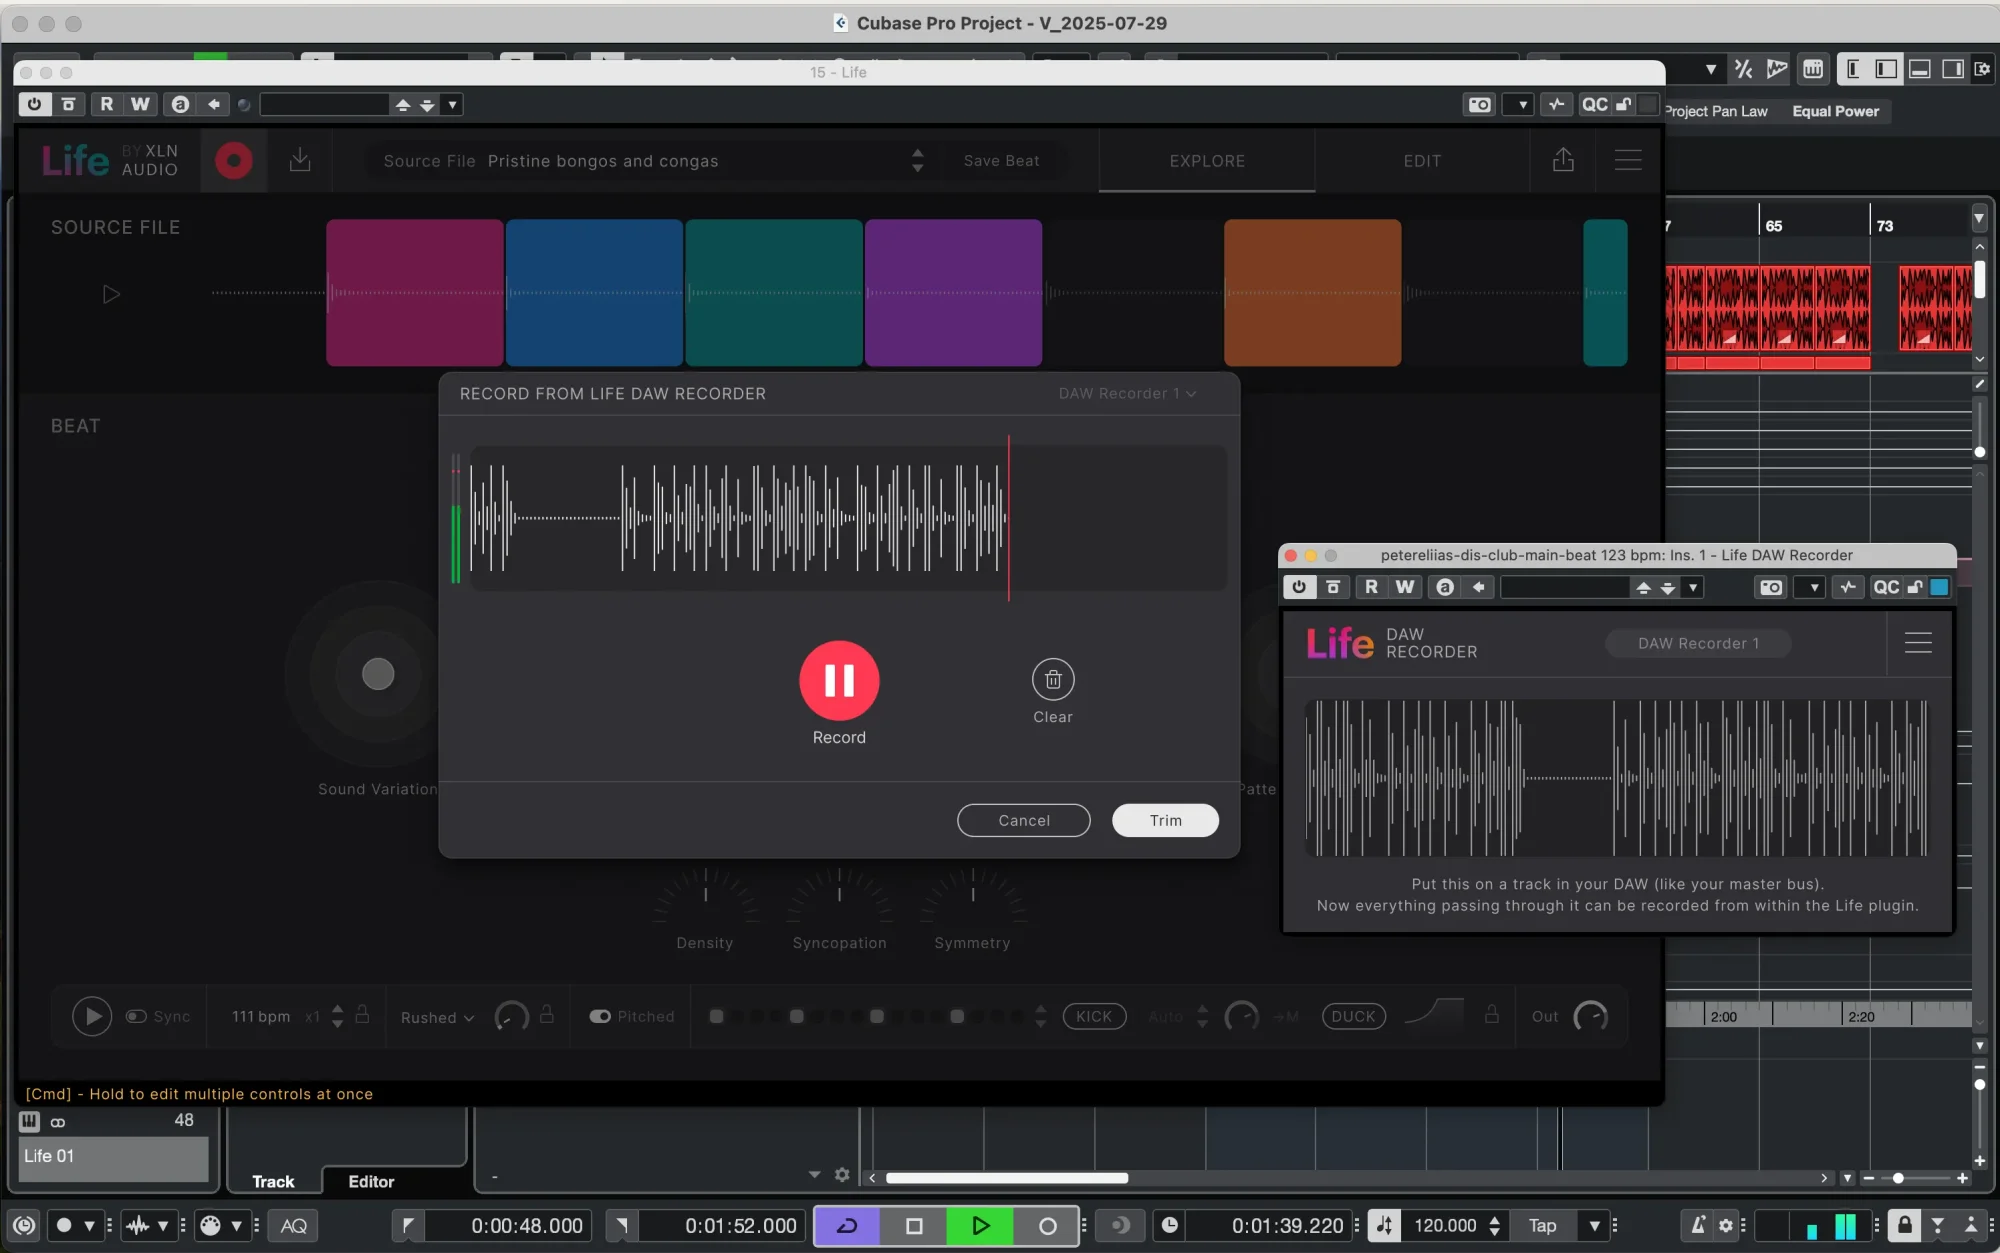
Task: Cancel the record dialog
Action: (1023, 820)
